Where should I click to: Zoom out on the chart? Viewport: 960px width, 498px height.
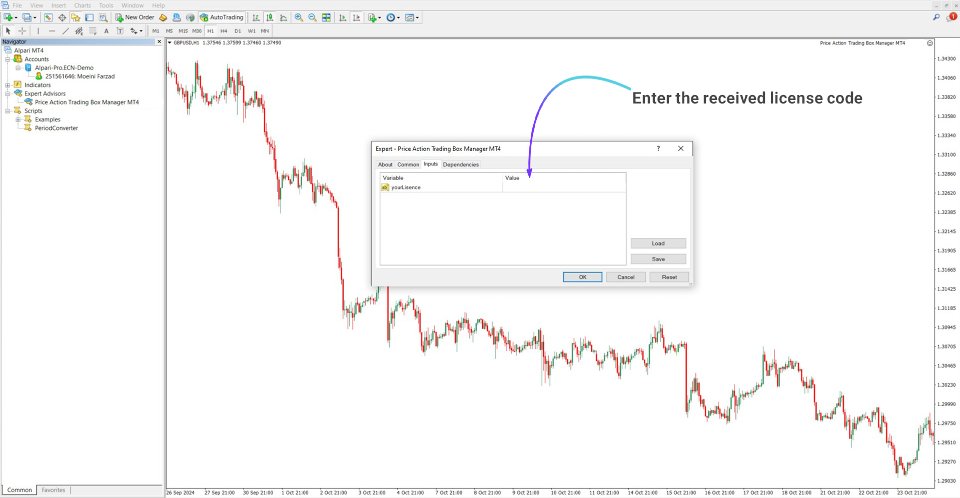(x=312, y=18)
